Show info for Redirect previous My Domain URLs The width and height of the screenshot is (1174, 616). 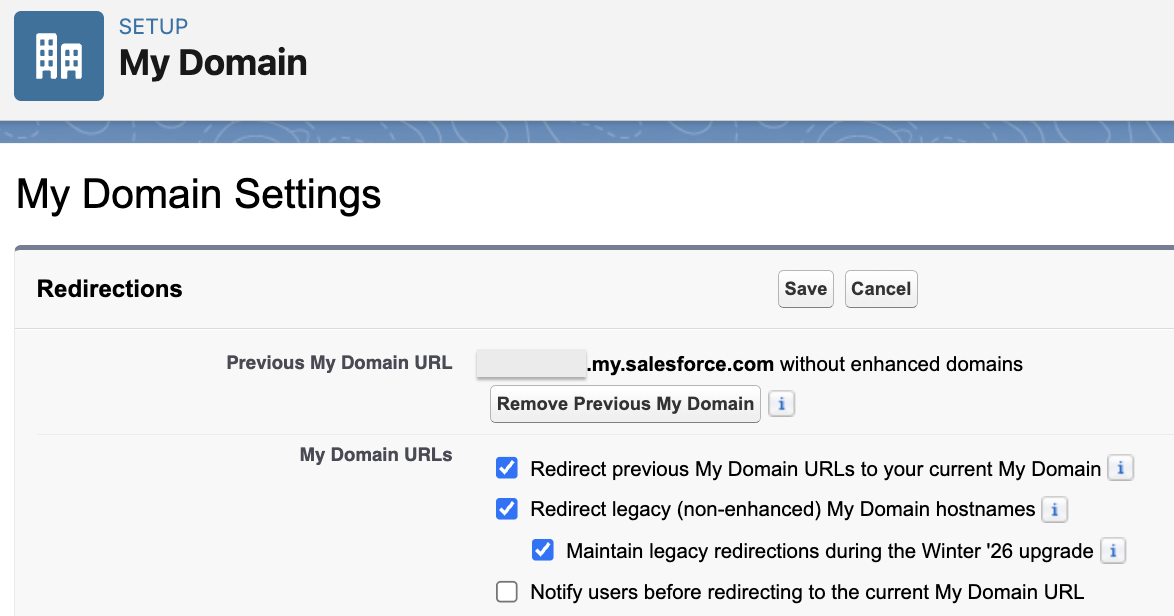pyautogui.click(x=1122, y=468)
